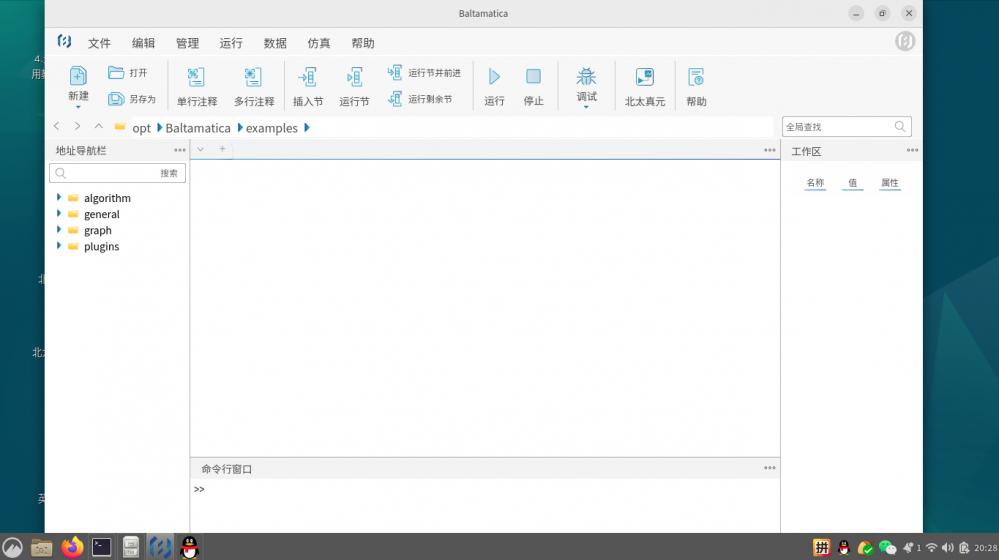Add a new editor tab with plus
This screenshot has height=560, width=999.
[222, 149]
